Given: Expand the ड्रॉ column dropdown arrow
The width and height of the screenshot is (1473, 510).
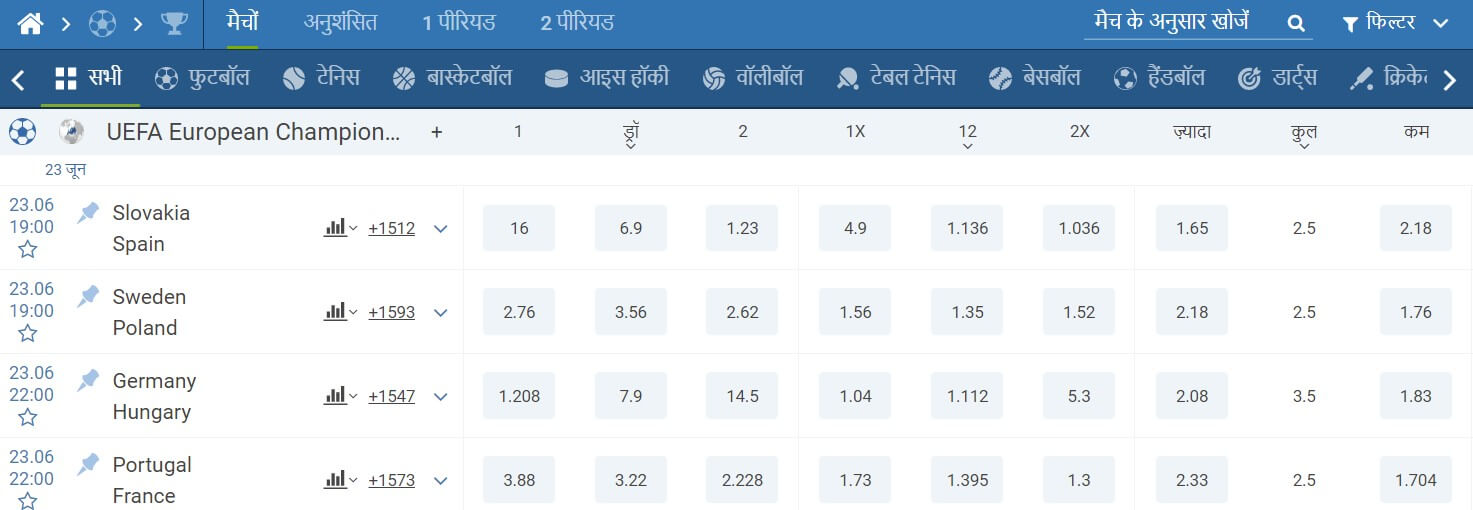Looking at the screenshot, I should pos(631,146).
